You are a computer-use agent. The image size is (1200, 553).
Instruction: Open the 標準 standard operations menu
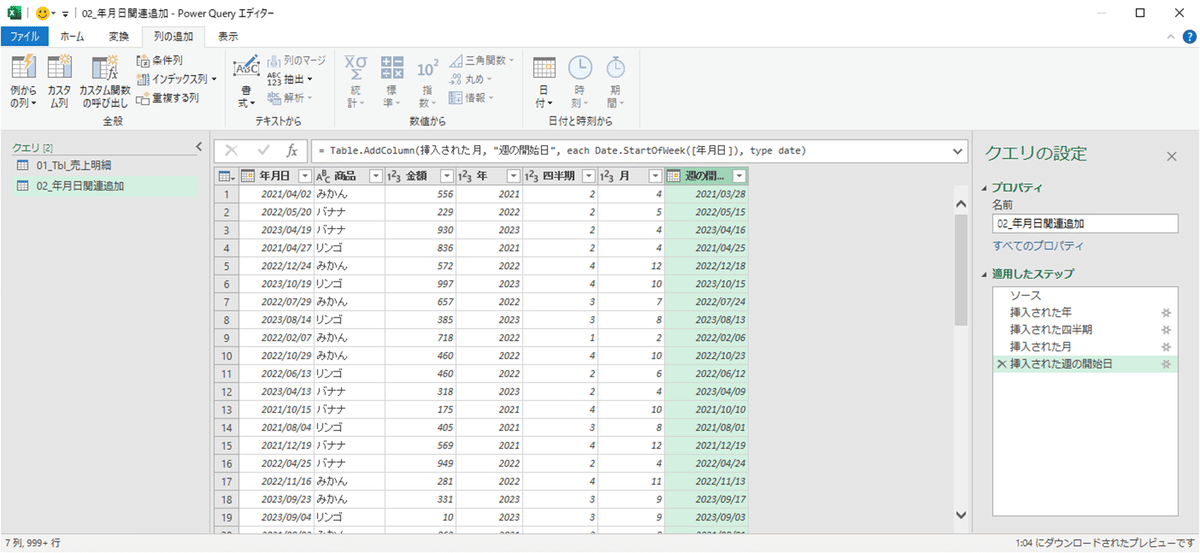pos(392,81)
